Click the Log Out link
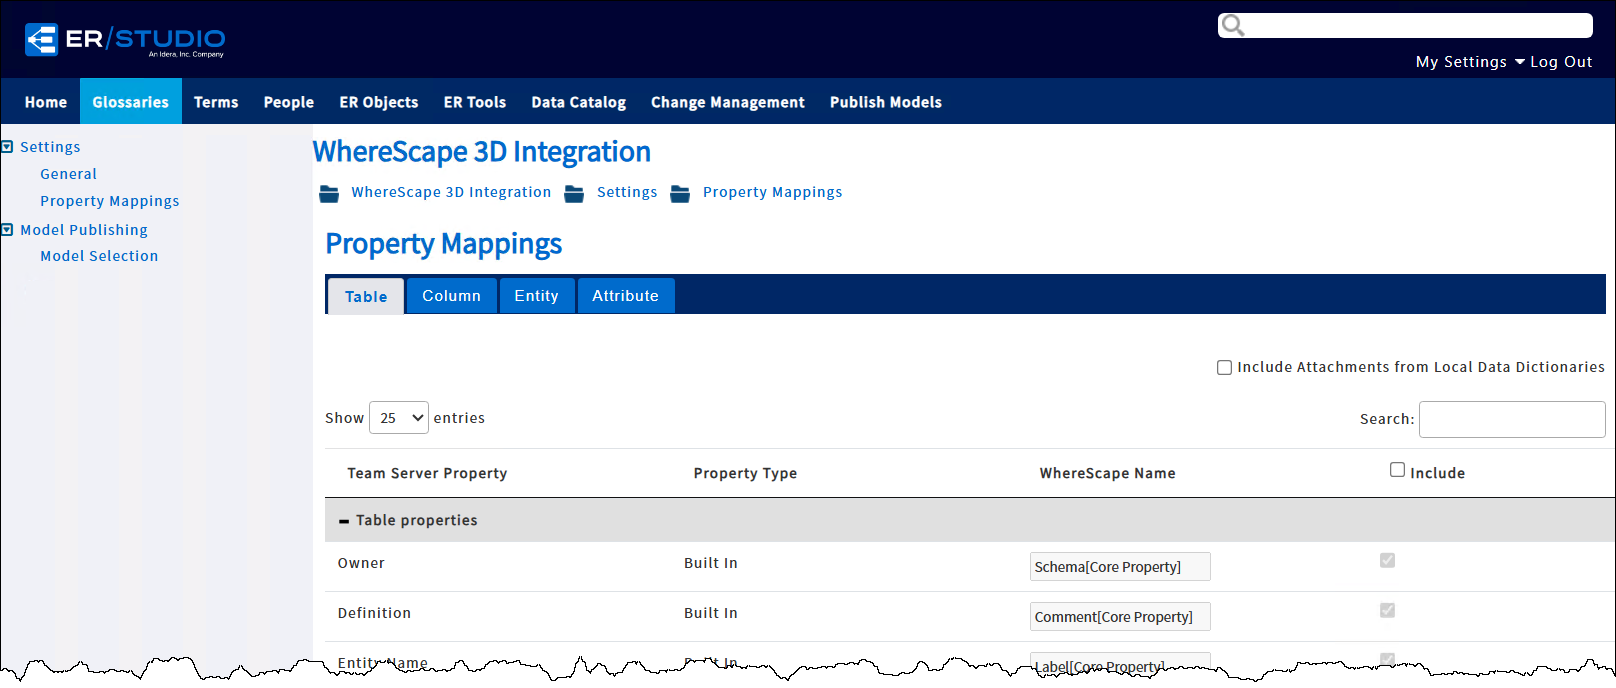The height and width of the screenshot is (688, 1616). (1561, 62)
